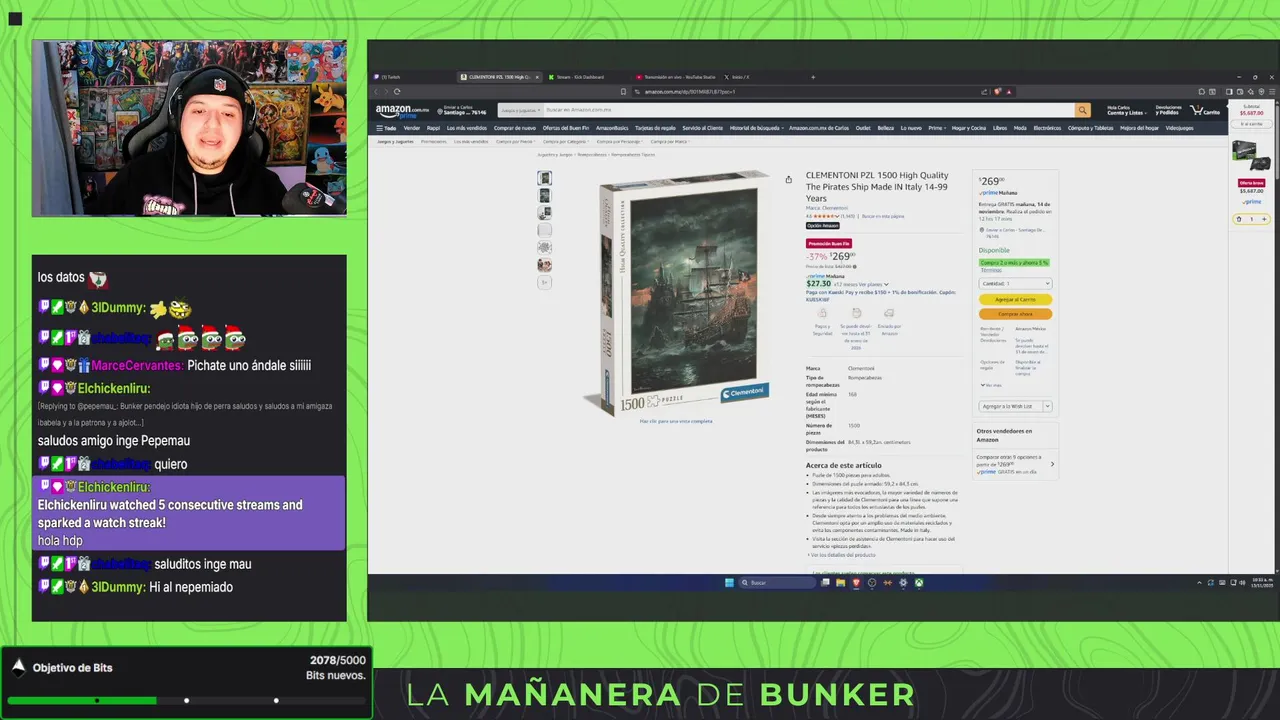Click the Bits goal progress bar

tap(187, 700)
